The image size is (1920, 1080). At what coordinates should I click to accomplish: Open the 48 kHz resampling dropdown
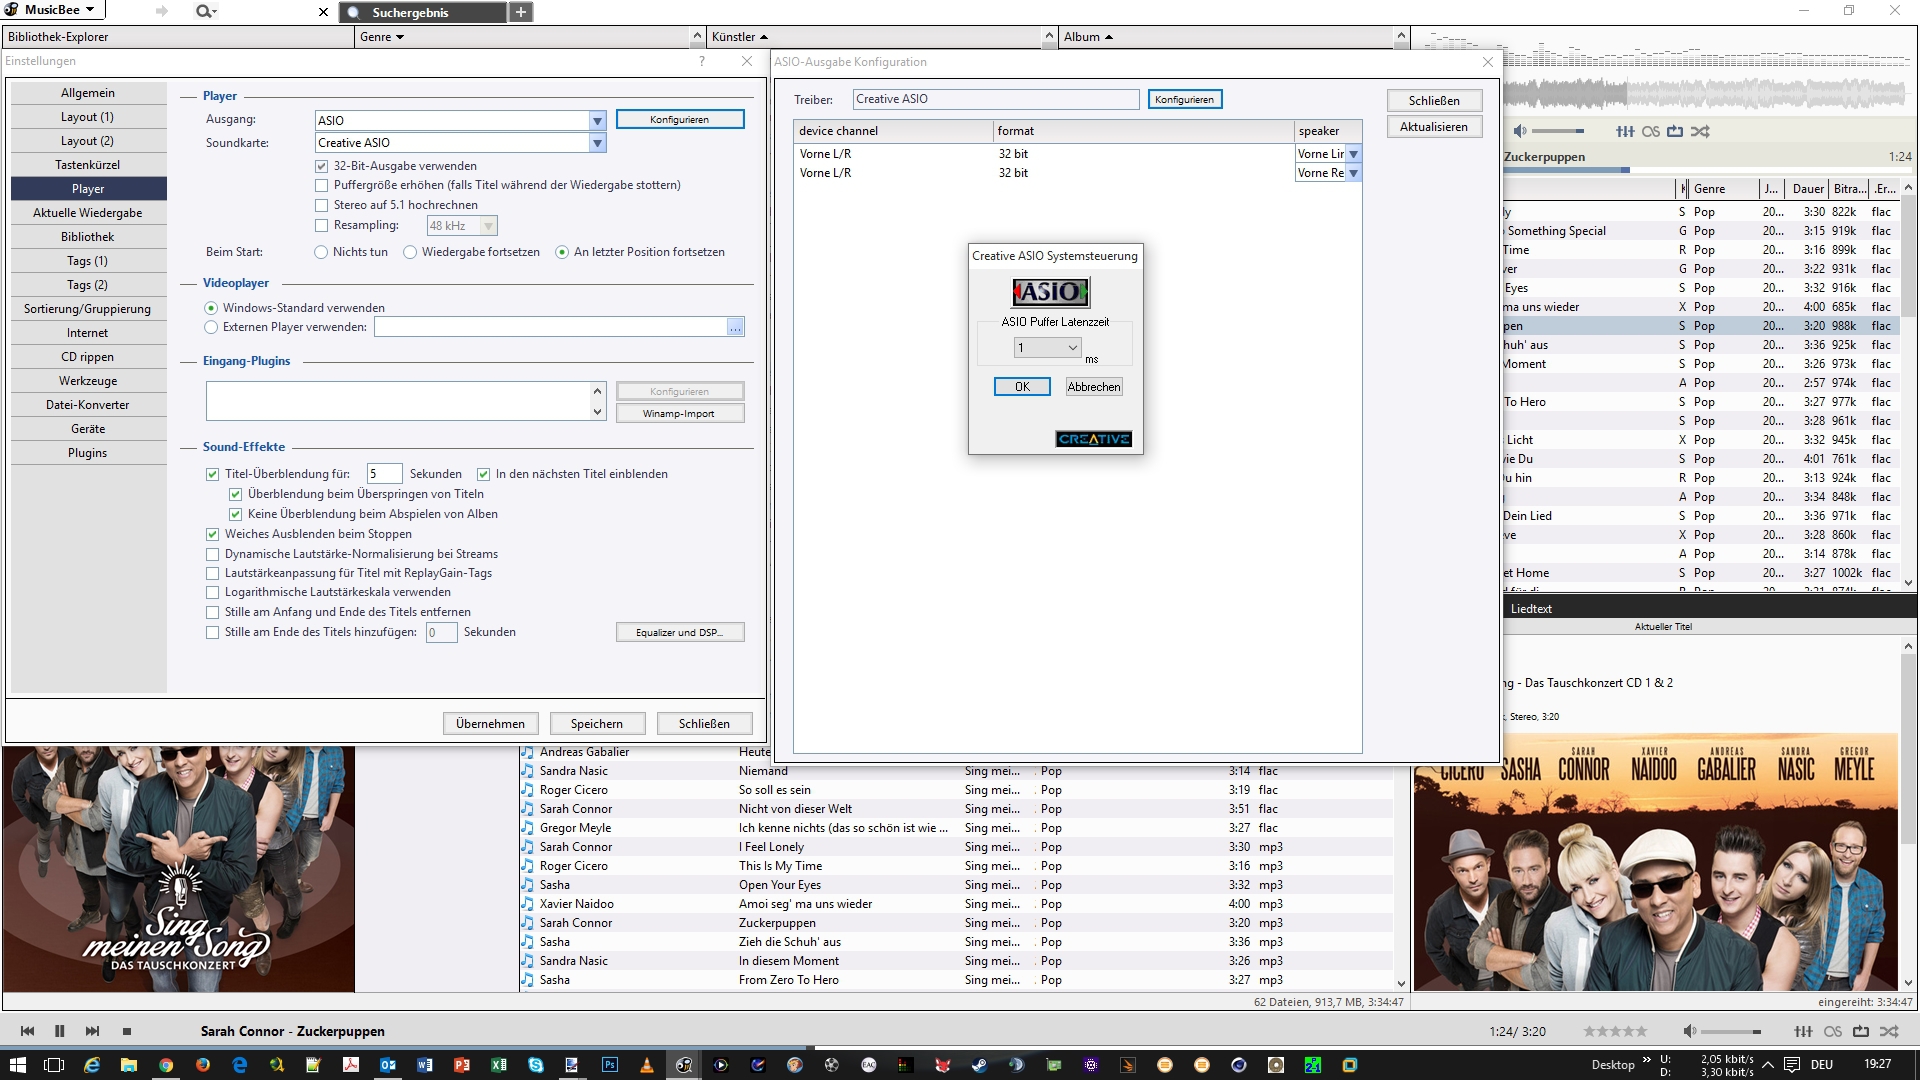(x=488, y=226)
